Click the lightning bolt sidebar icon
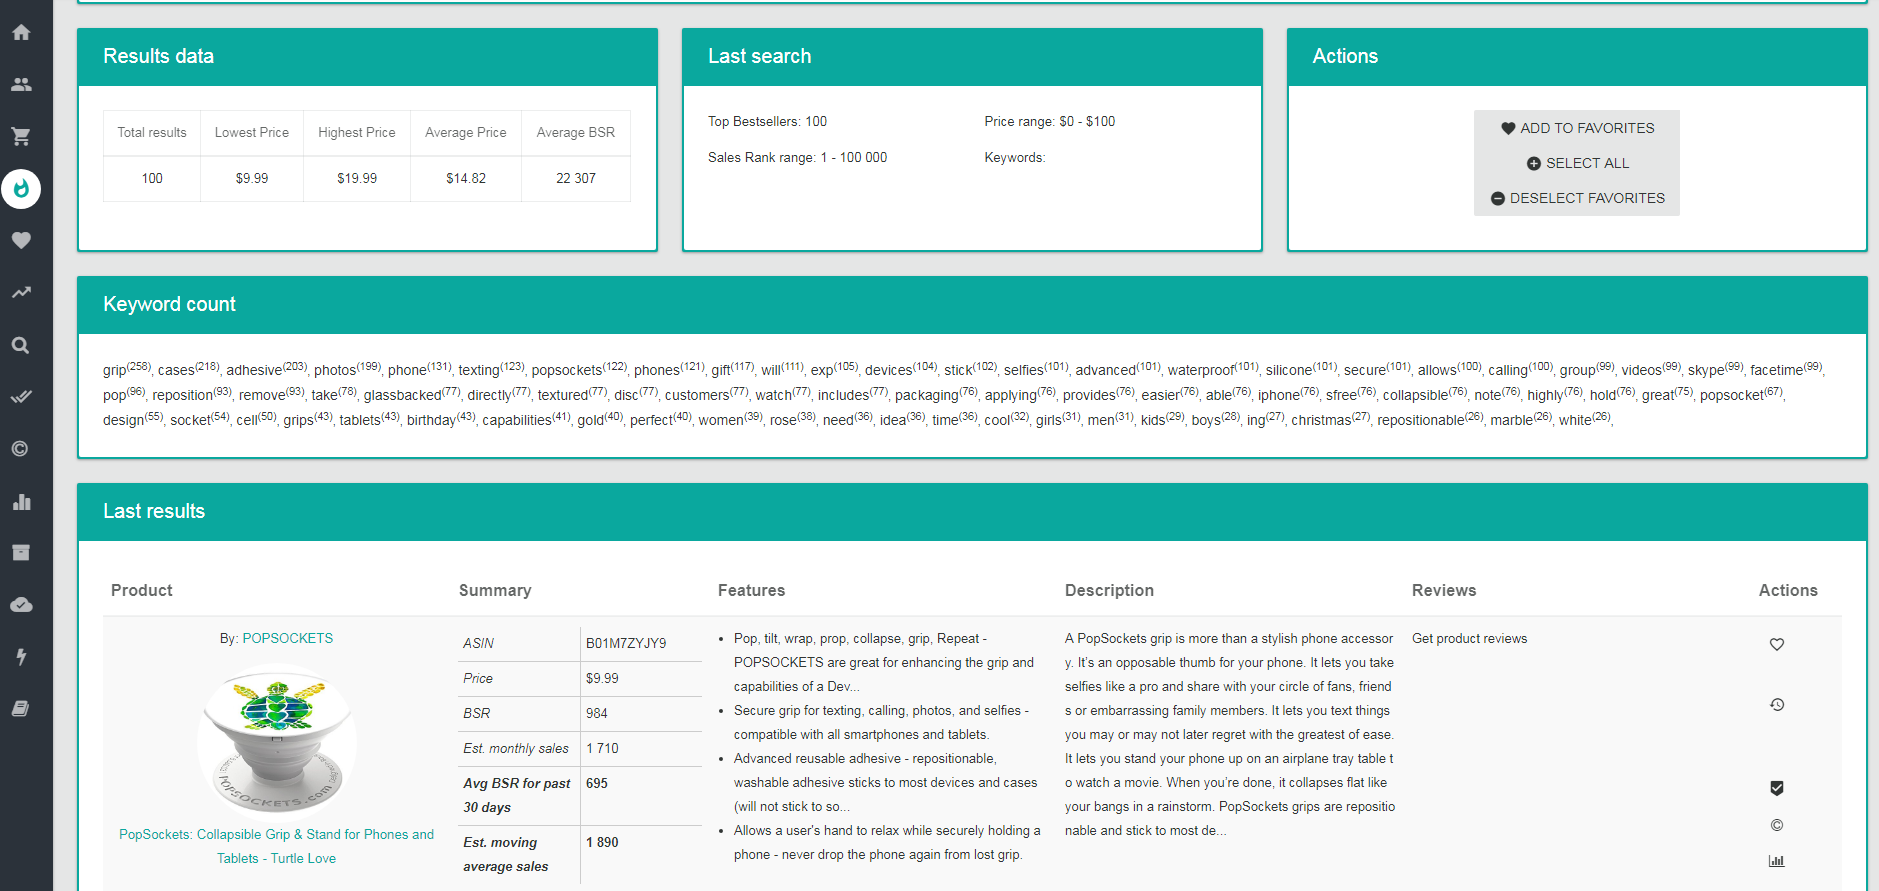 coord(21,657)
